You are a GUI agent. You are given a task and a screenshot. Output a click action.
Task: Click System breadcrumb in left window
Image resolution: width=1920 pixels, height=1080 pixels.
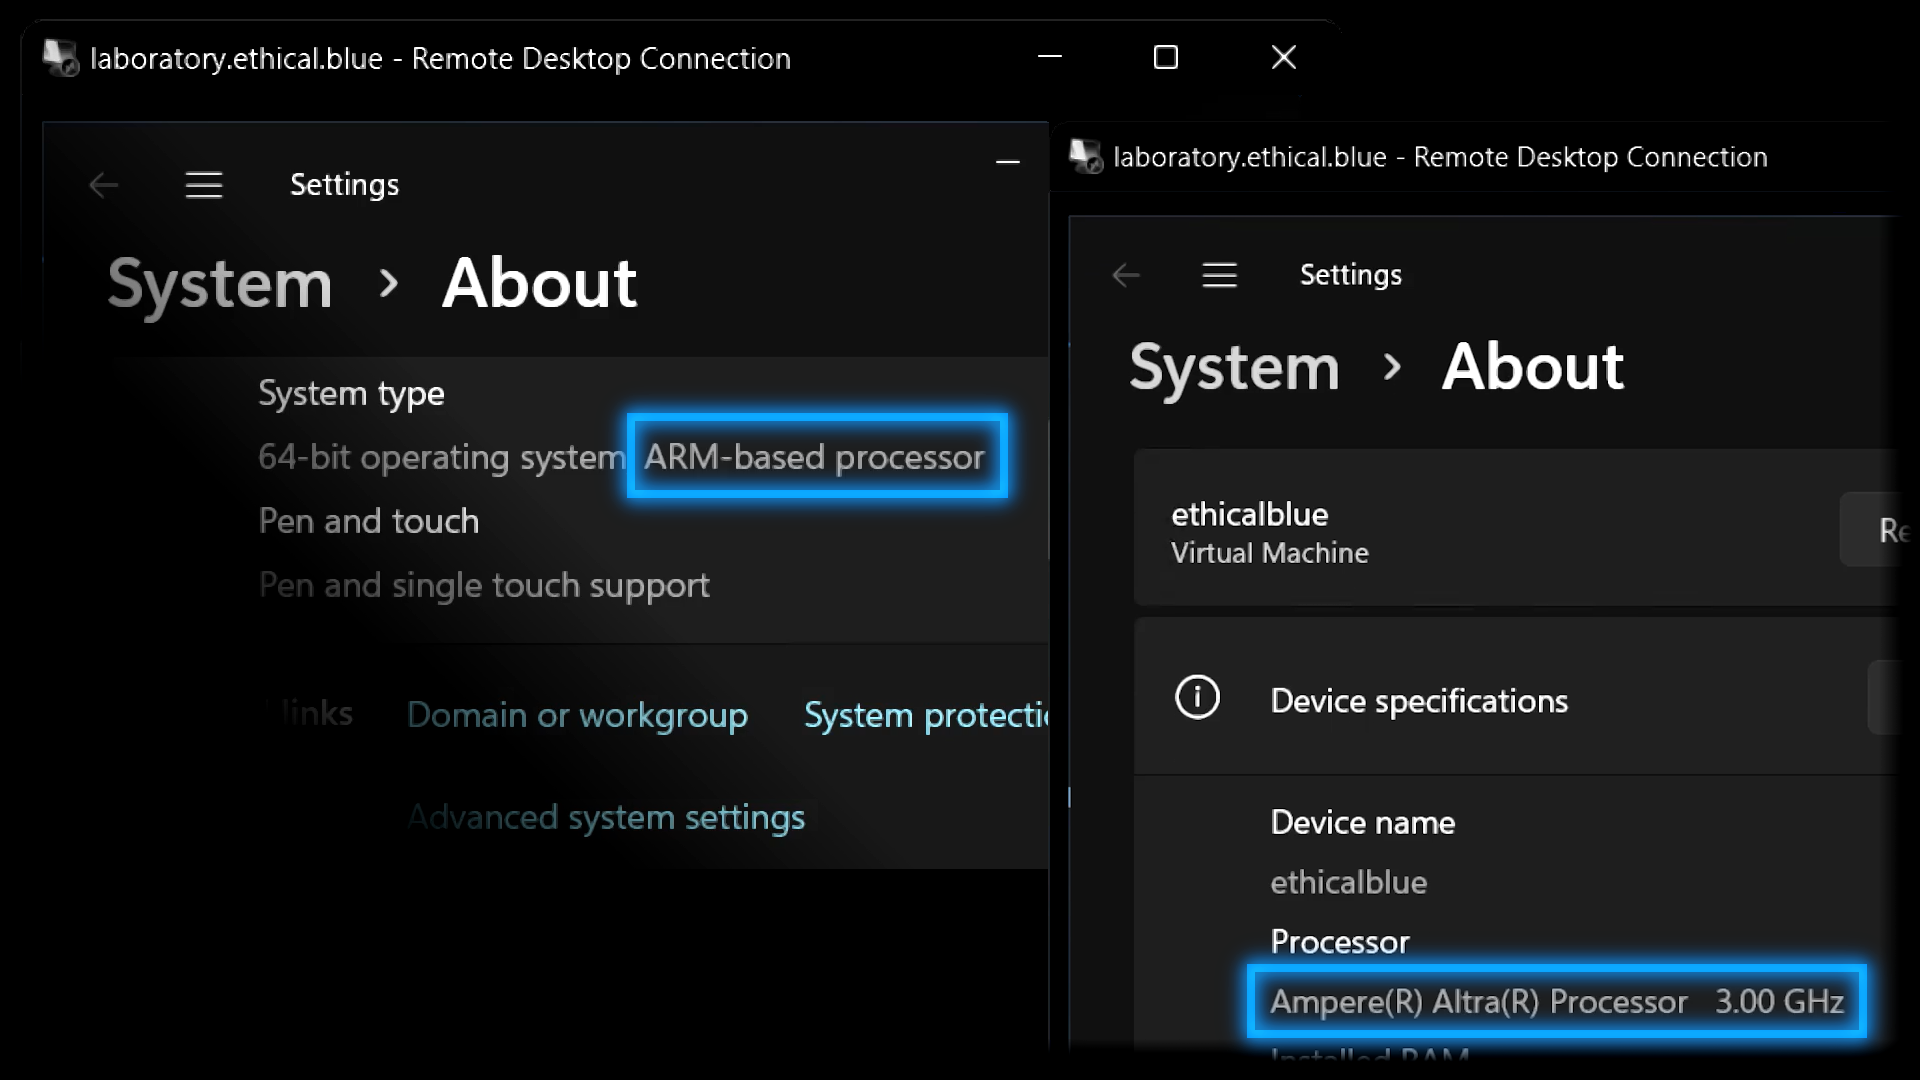(x=220, y=284)
